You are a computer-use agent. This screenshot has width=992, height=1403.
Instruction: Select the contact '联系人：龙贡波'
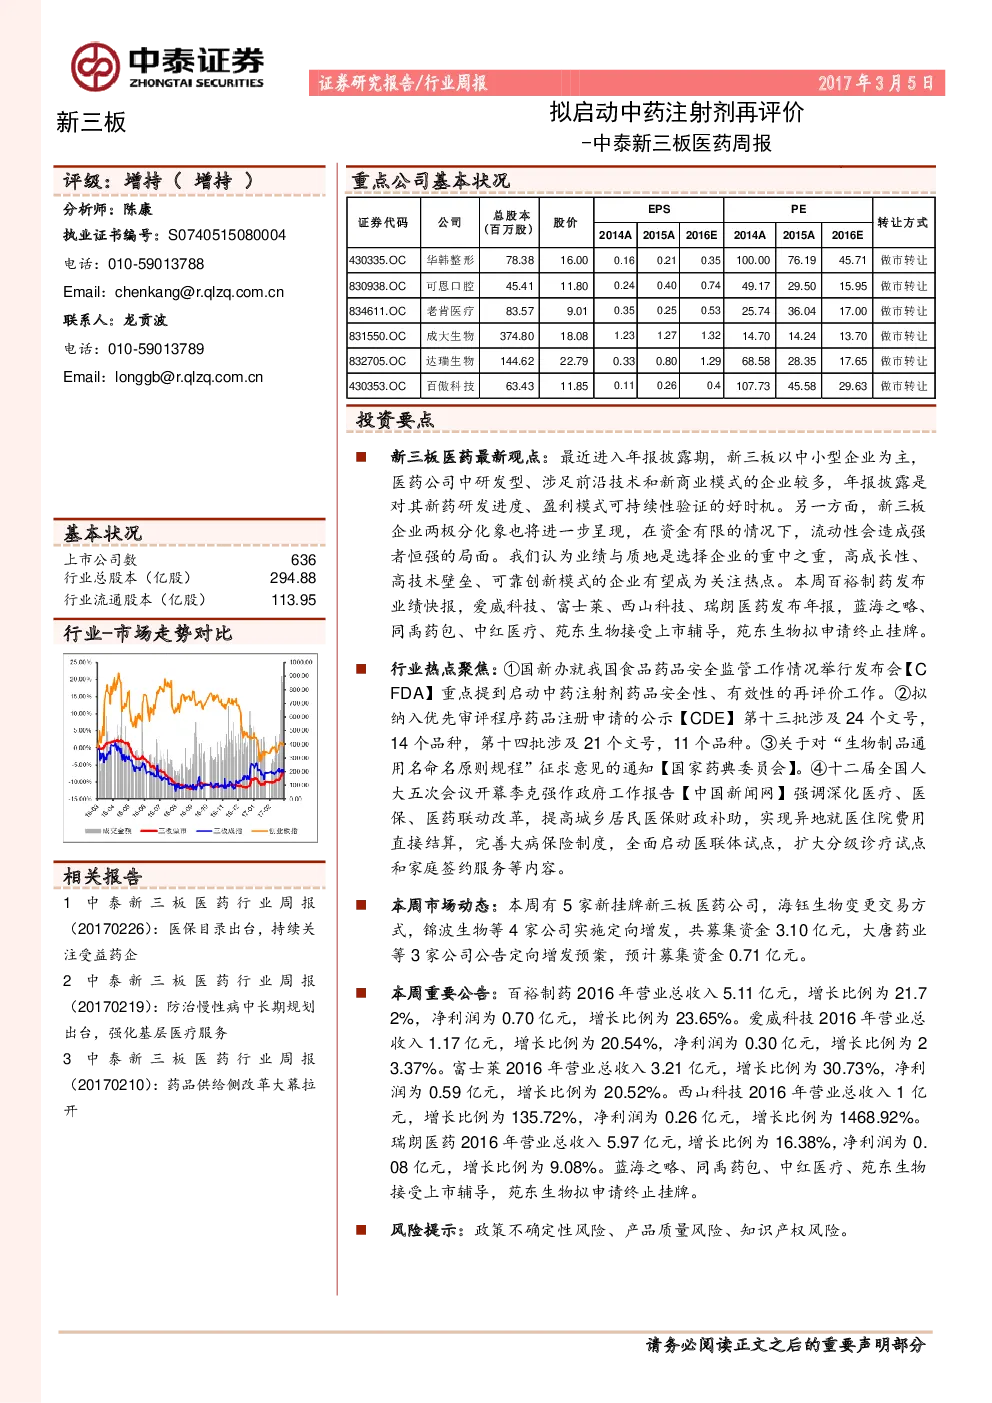click(115, 320)
